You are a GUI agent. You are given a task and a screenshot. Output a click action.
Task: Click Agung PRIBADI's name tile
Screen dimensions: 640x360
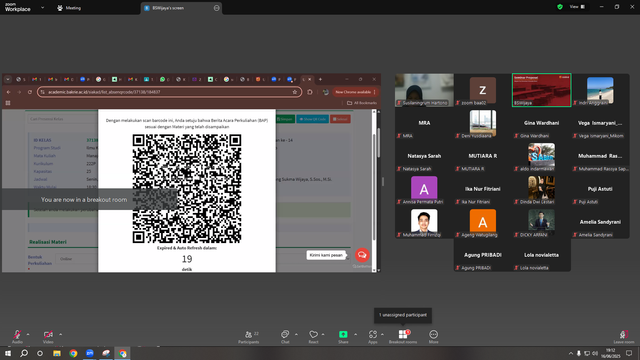(483, 256)
